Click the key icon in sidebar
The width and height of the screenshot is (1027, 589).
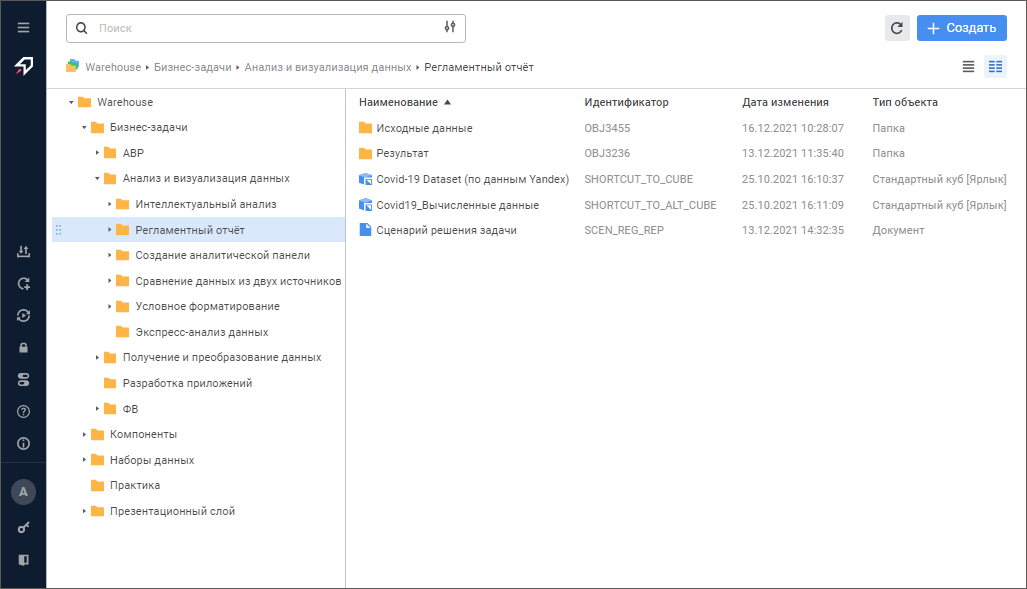click(x=23, y=527)
